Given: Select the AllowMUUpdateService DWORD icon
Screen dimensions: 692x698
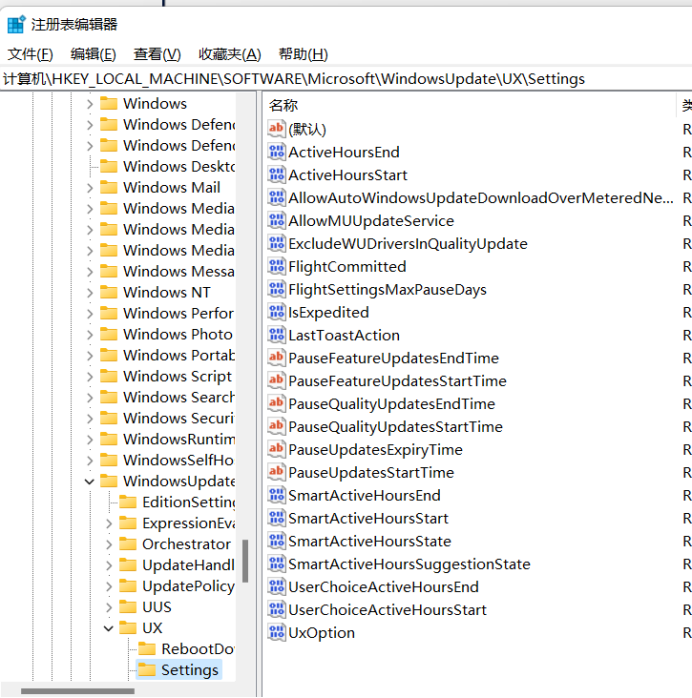Looking at the screenshot, I should [x=276, y=221].
